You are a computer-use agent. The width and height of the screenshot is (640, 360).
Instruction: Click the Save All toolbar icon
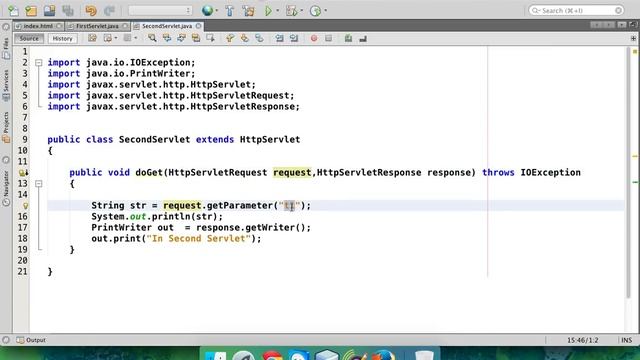pos(68,11)
